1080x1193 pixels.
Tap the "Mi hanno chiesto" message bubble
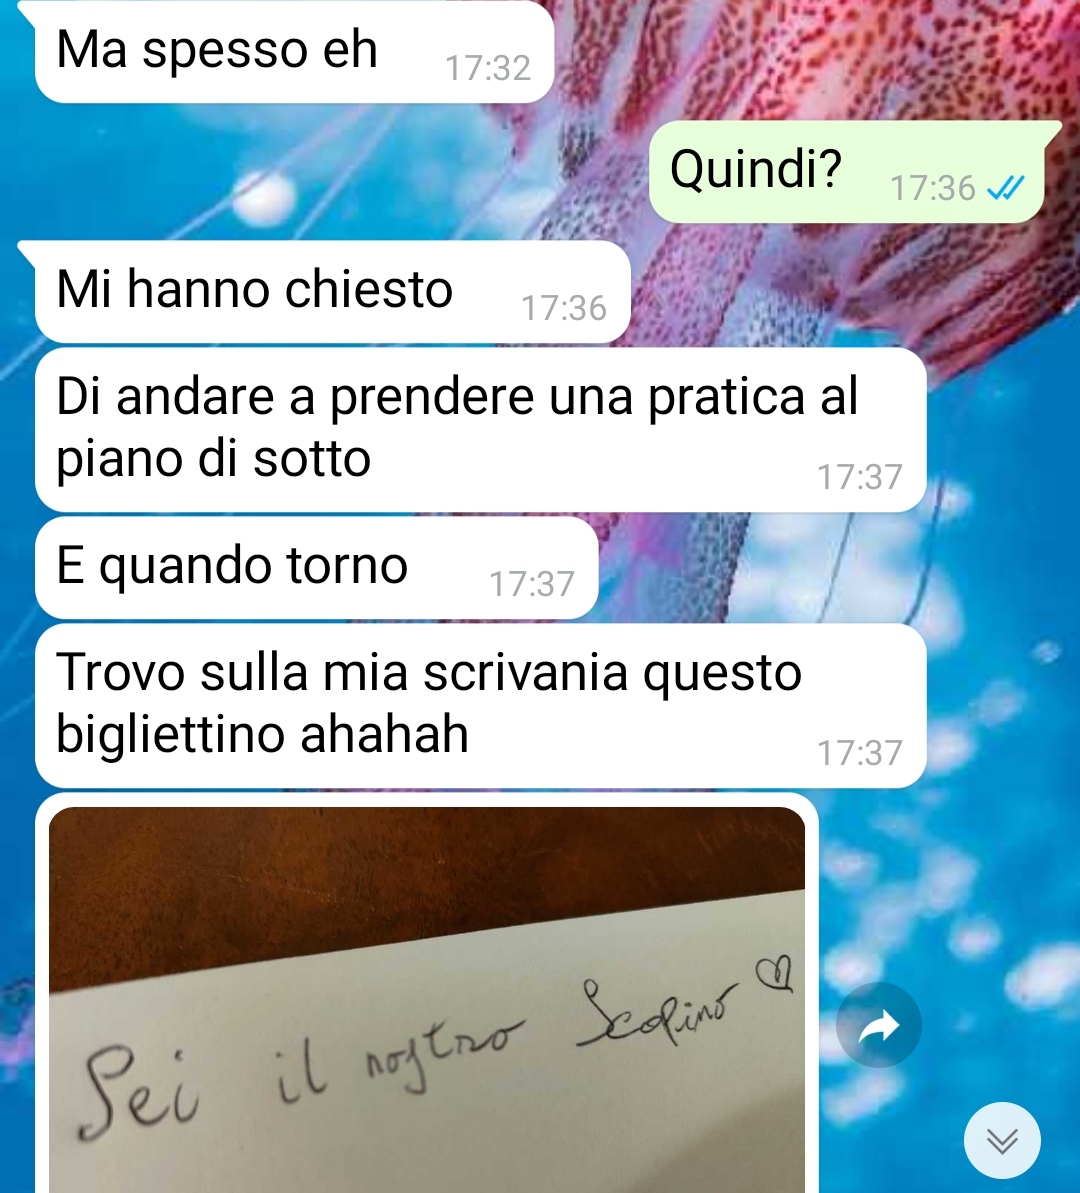(x=333, y=291)
